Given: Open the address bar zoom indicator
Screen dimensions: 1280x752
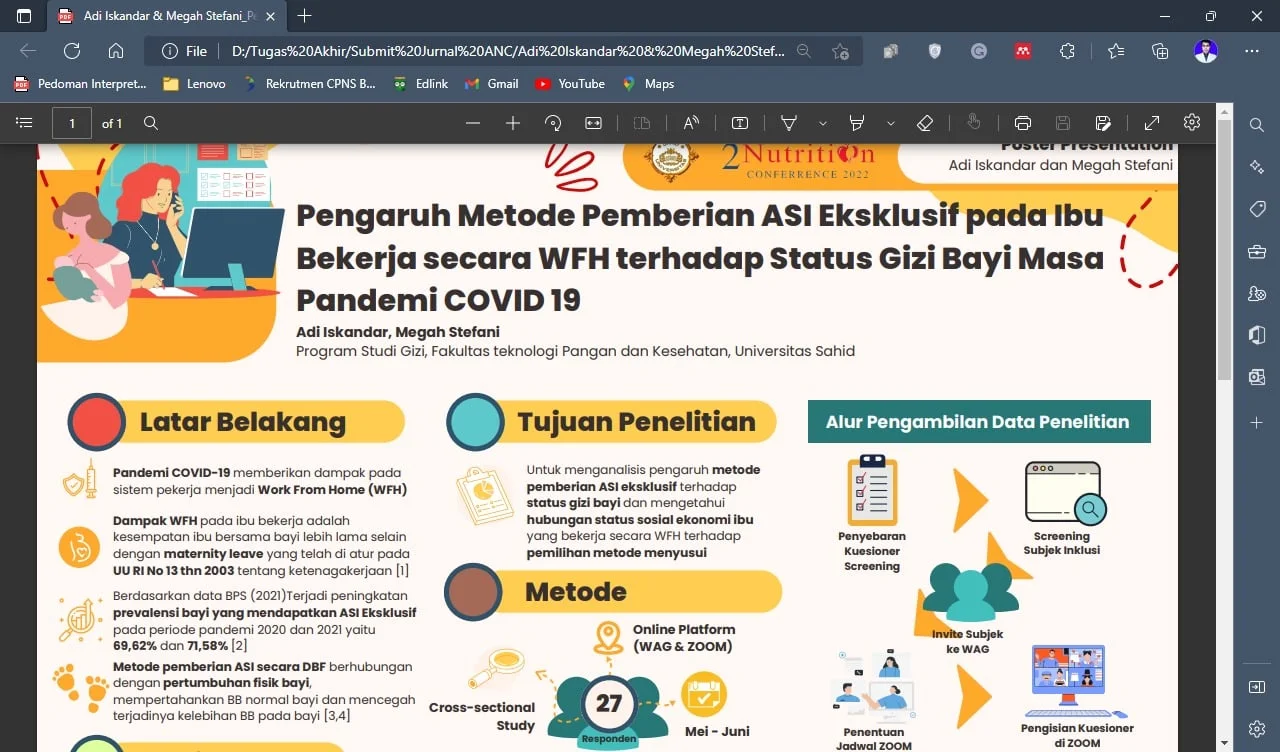Looking at the screenshot, I should click(x=804, y=51).
